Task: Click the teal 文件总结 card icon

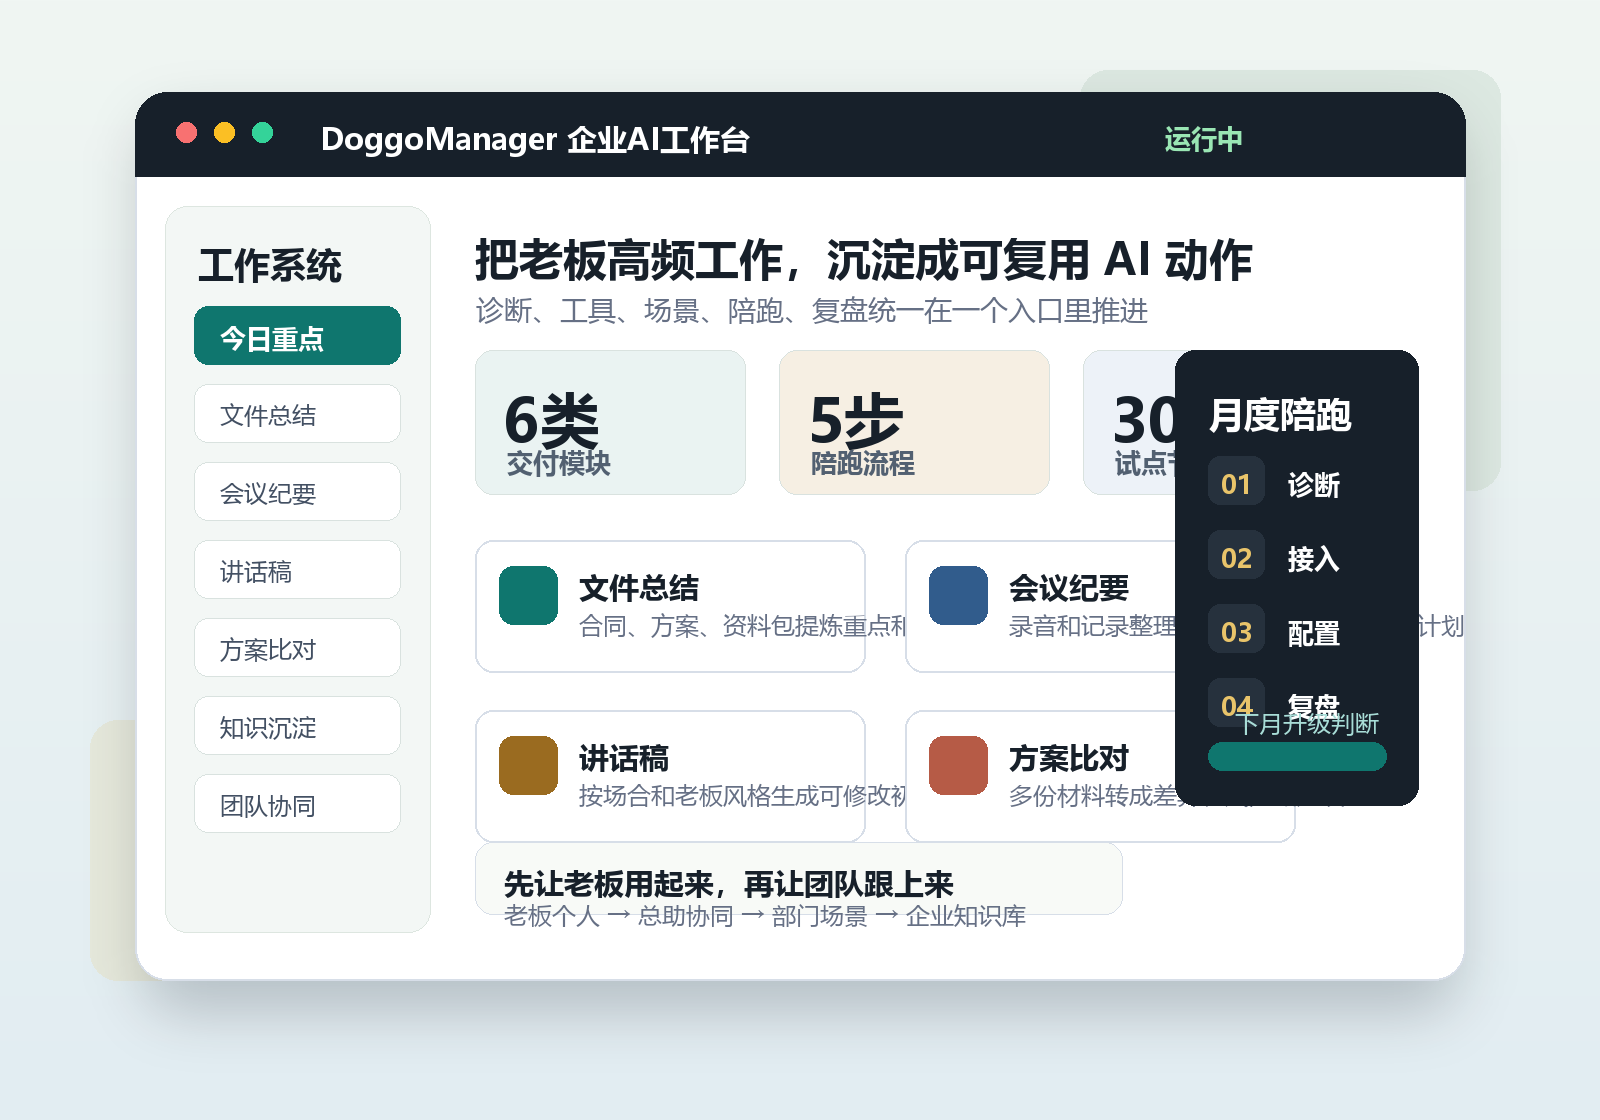Action: [528, 595]
